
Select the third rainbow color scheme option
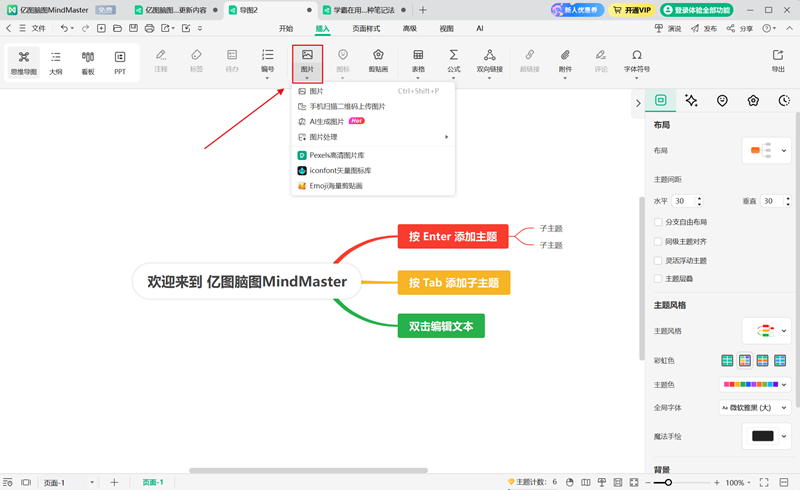[x=762, y=361]
